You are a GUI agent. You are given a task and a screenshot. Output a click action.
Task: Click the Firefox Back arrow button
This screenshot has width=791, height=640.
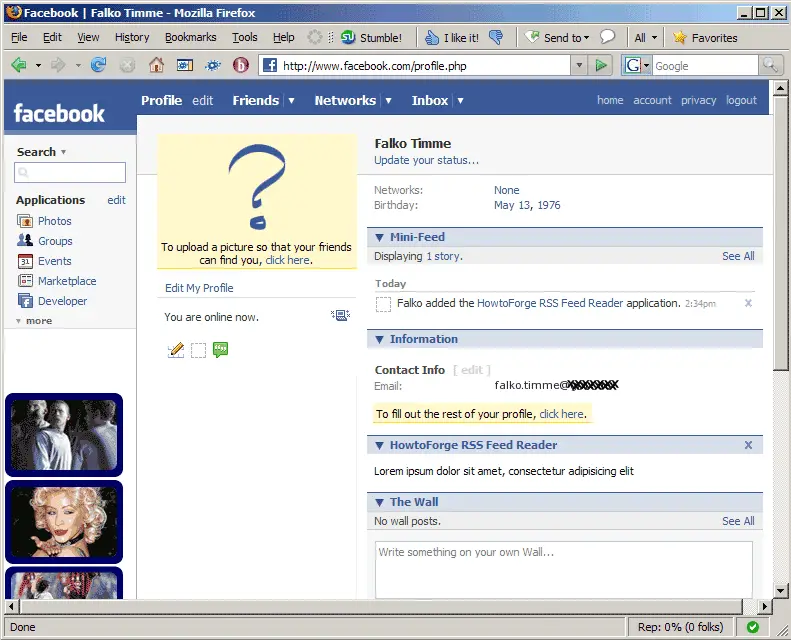pyautogui.click(x=19, y=65)
